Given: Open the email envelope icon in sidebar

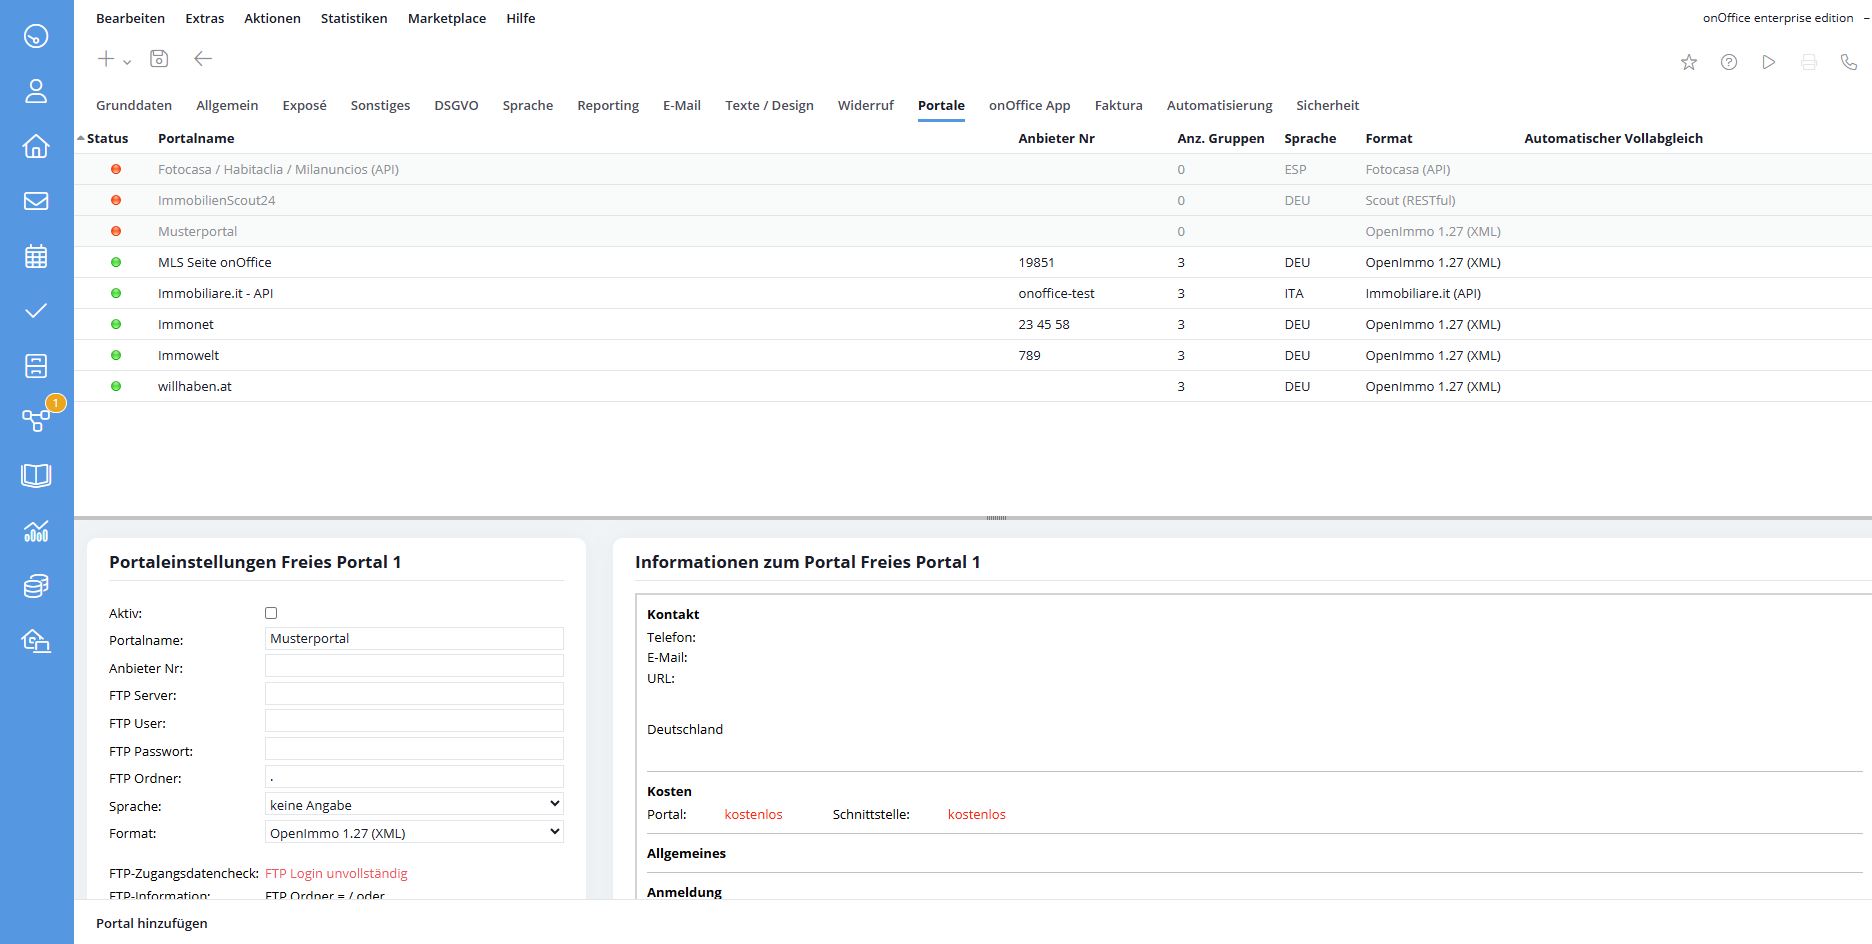Looking at the screenshot, I should point(36,201).
